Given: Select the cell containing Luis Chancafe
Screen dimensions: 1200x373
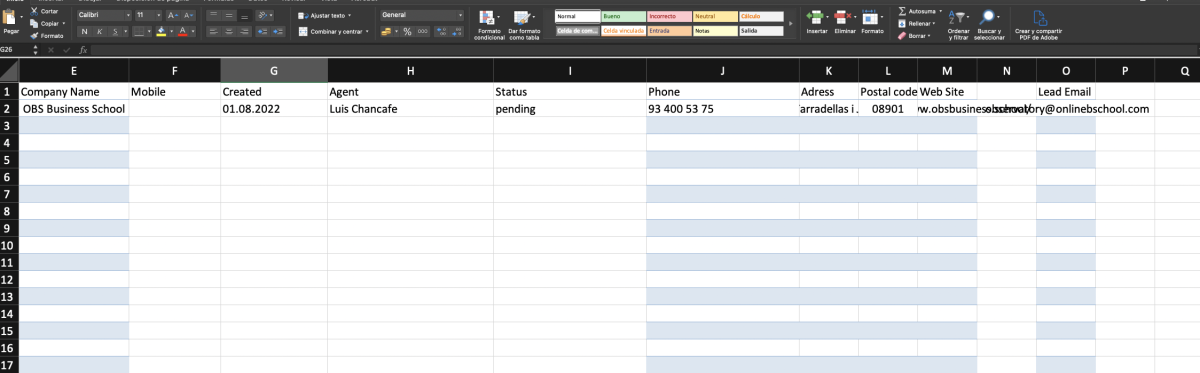Looking at the screenshot, I should [x=410, y=109].
